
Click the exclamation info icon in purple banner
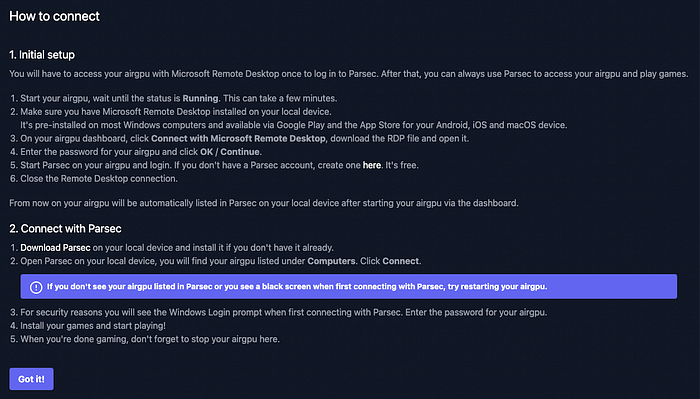tap(36, 287)
